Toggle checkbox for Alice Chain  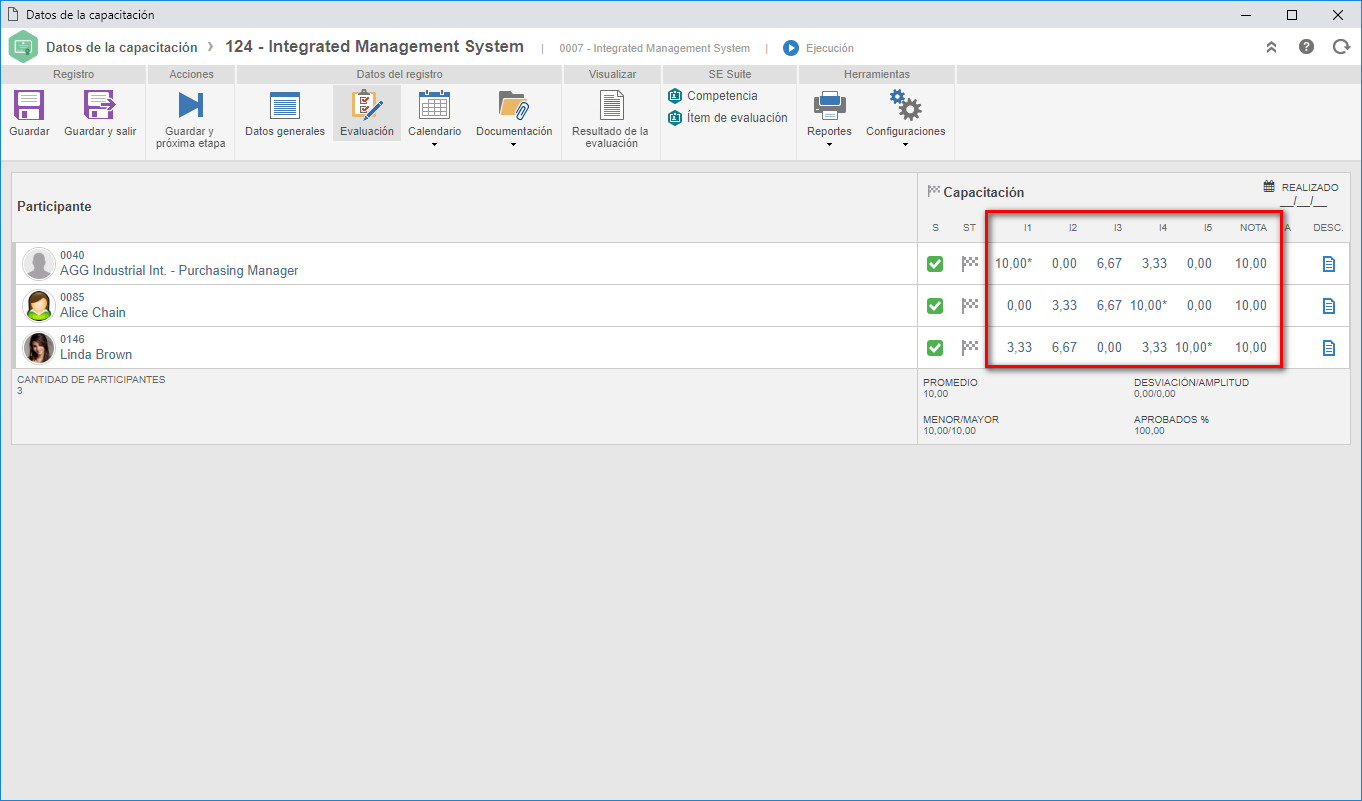(935, 306)
